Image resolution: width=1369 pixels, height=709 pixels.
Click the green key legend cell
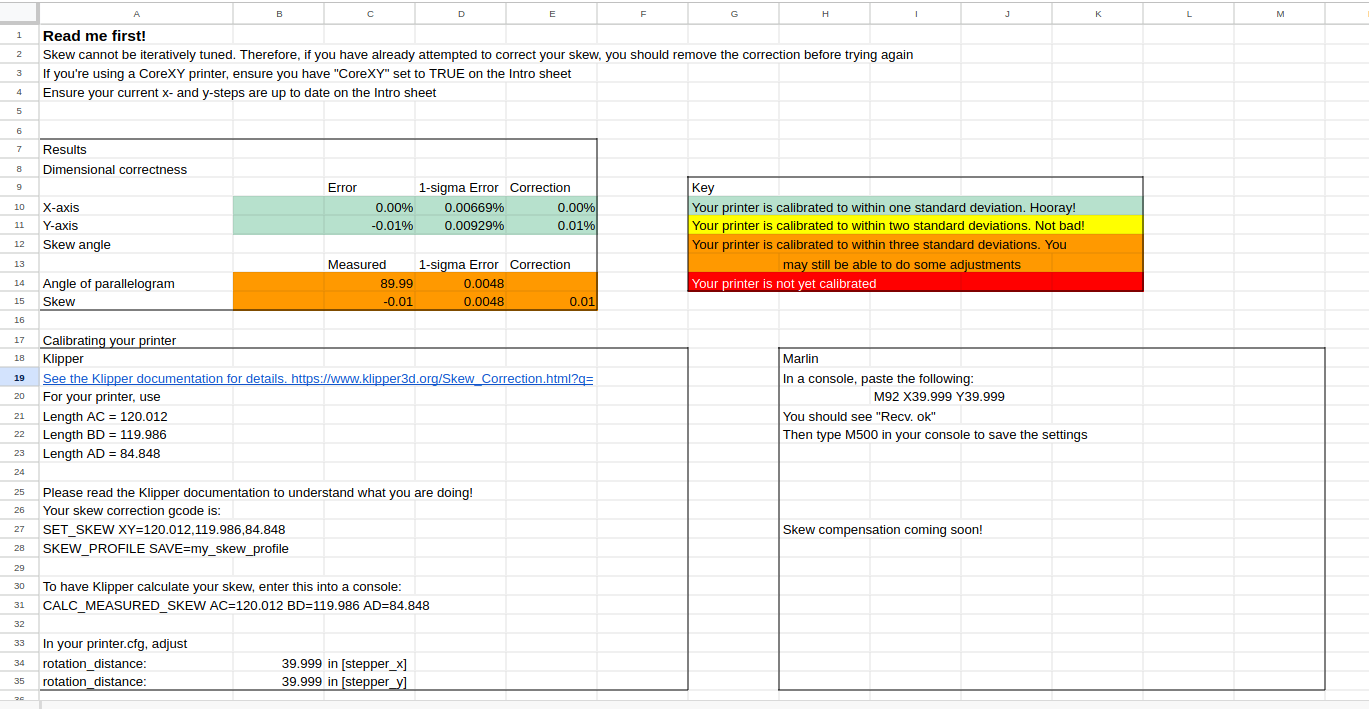(915, 207)
